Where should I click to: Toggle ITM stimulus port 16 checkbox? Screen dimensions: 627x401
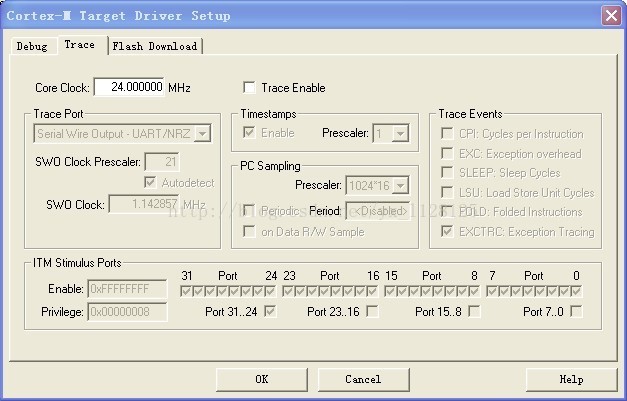372,291
